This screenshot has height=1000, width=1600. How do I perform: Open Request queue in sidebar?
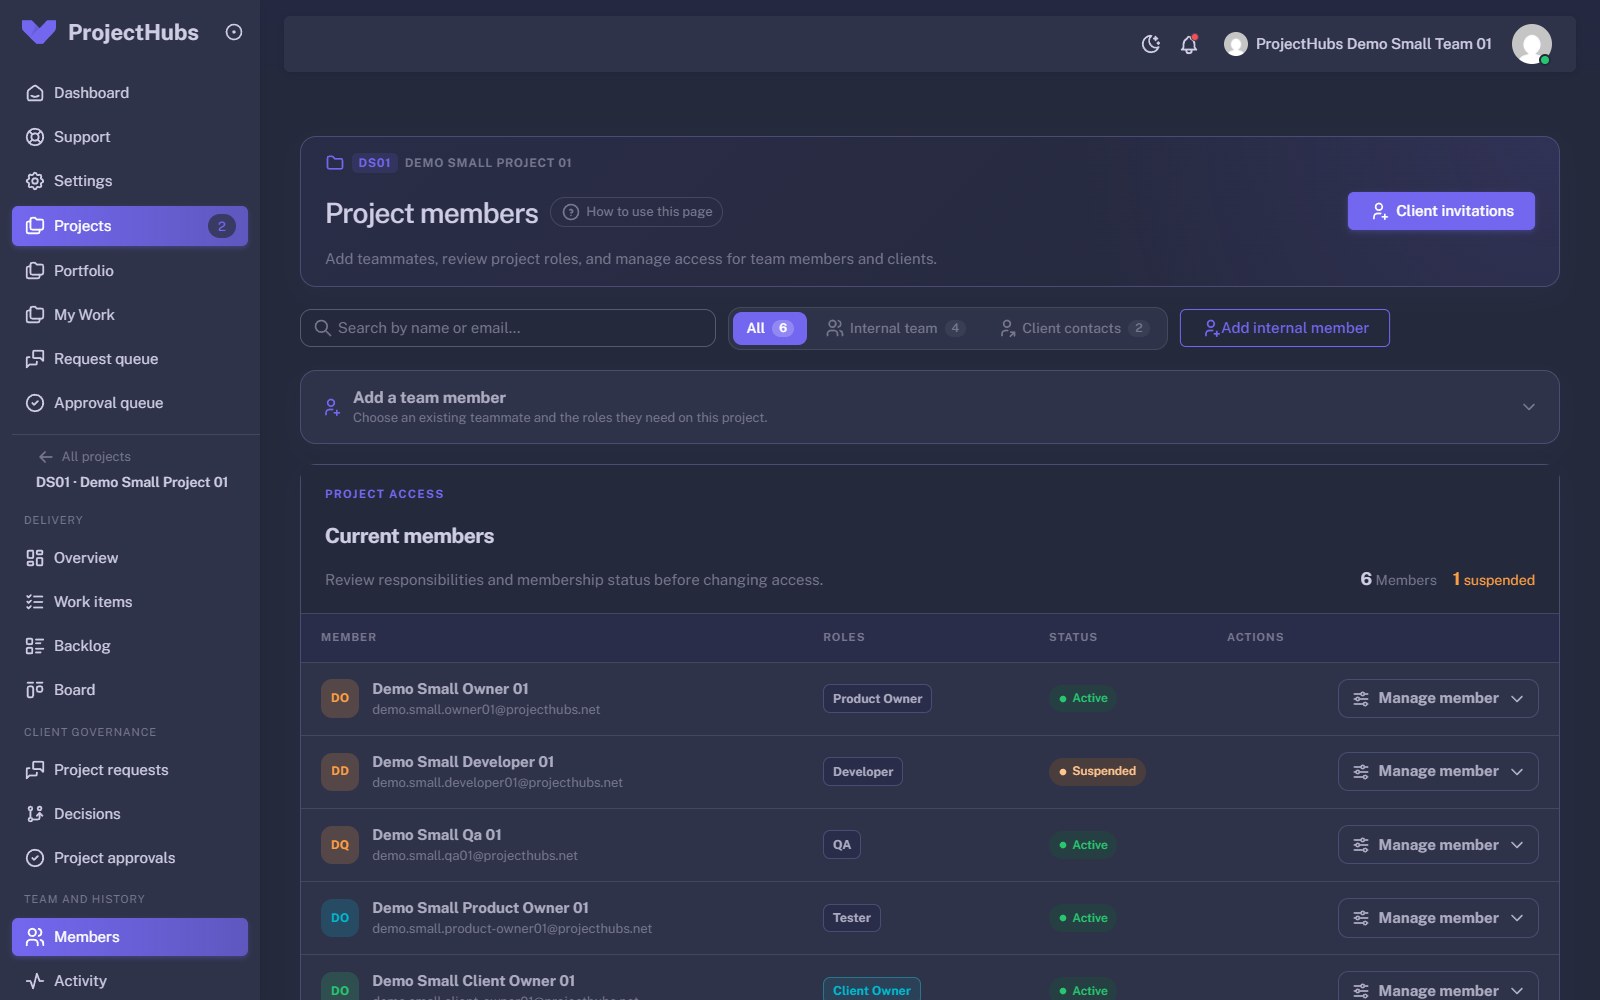(130, 359)
